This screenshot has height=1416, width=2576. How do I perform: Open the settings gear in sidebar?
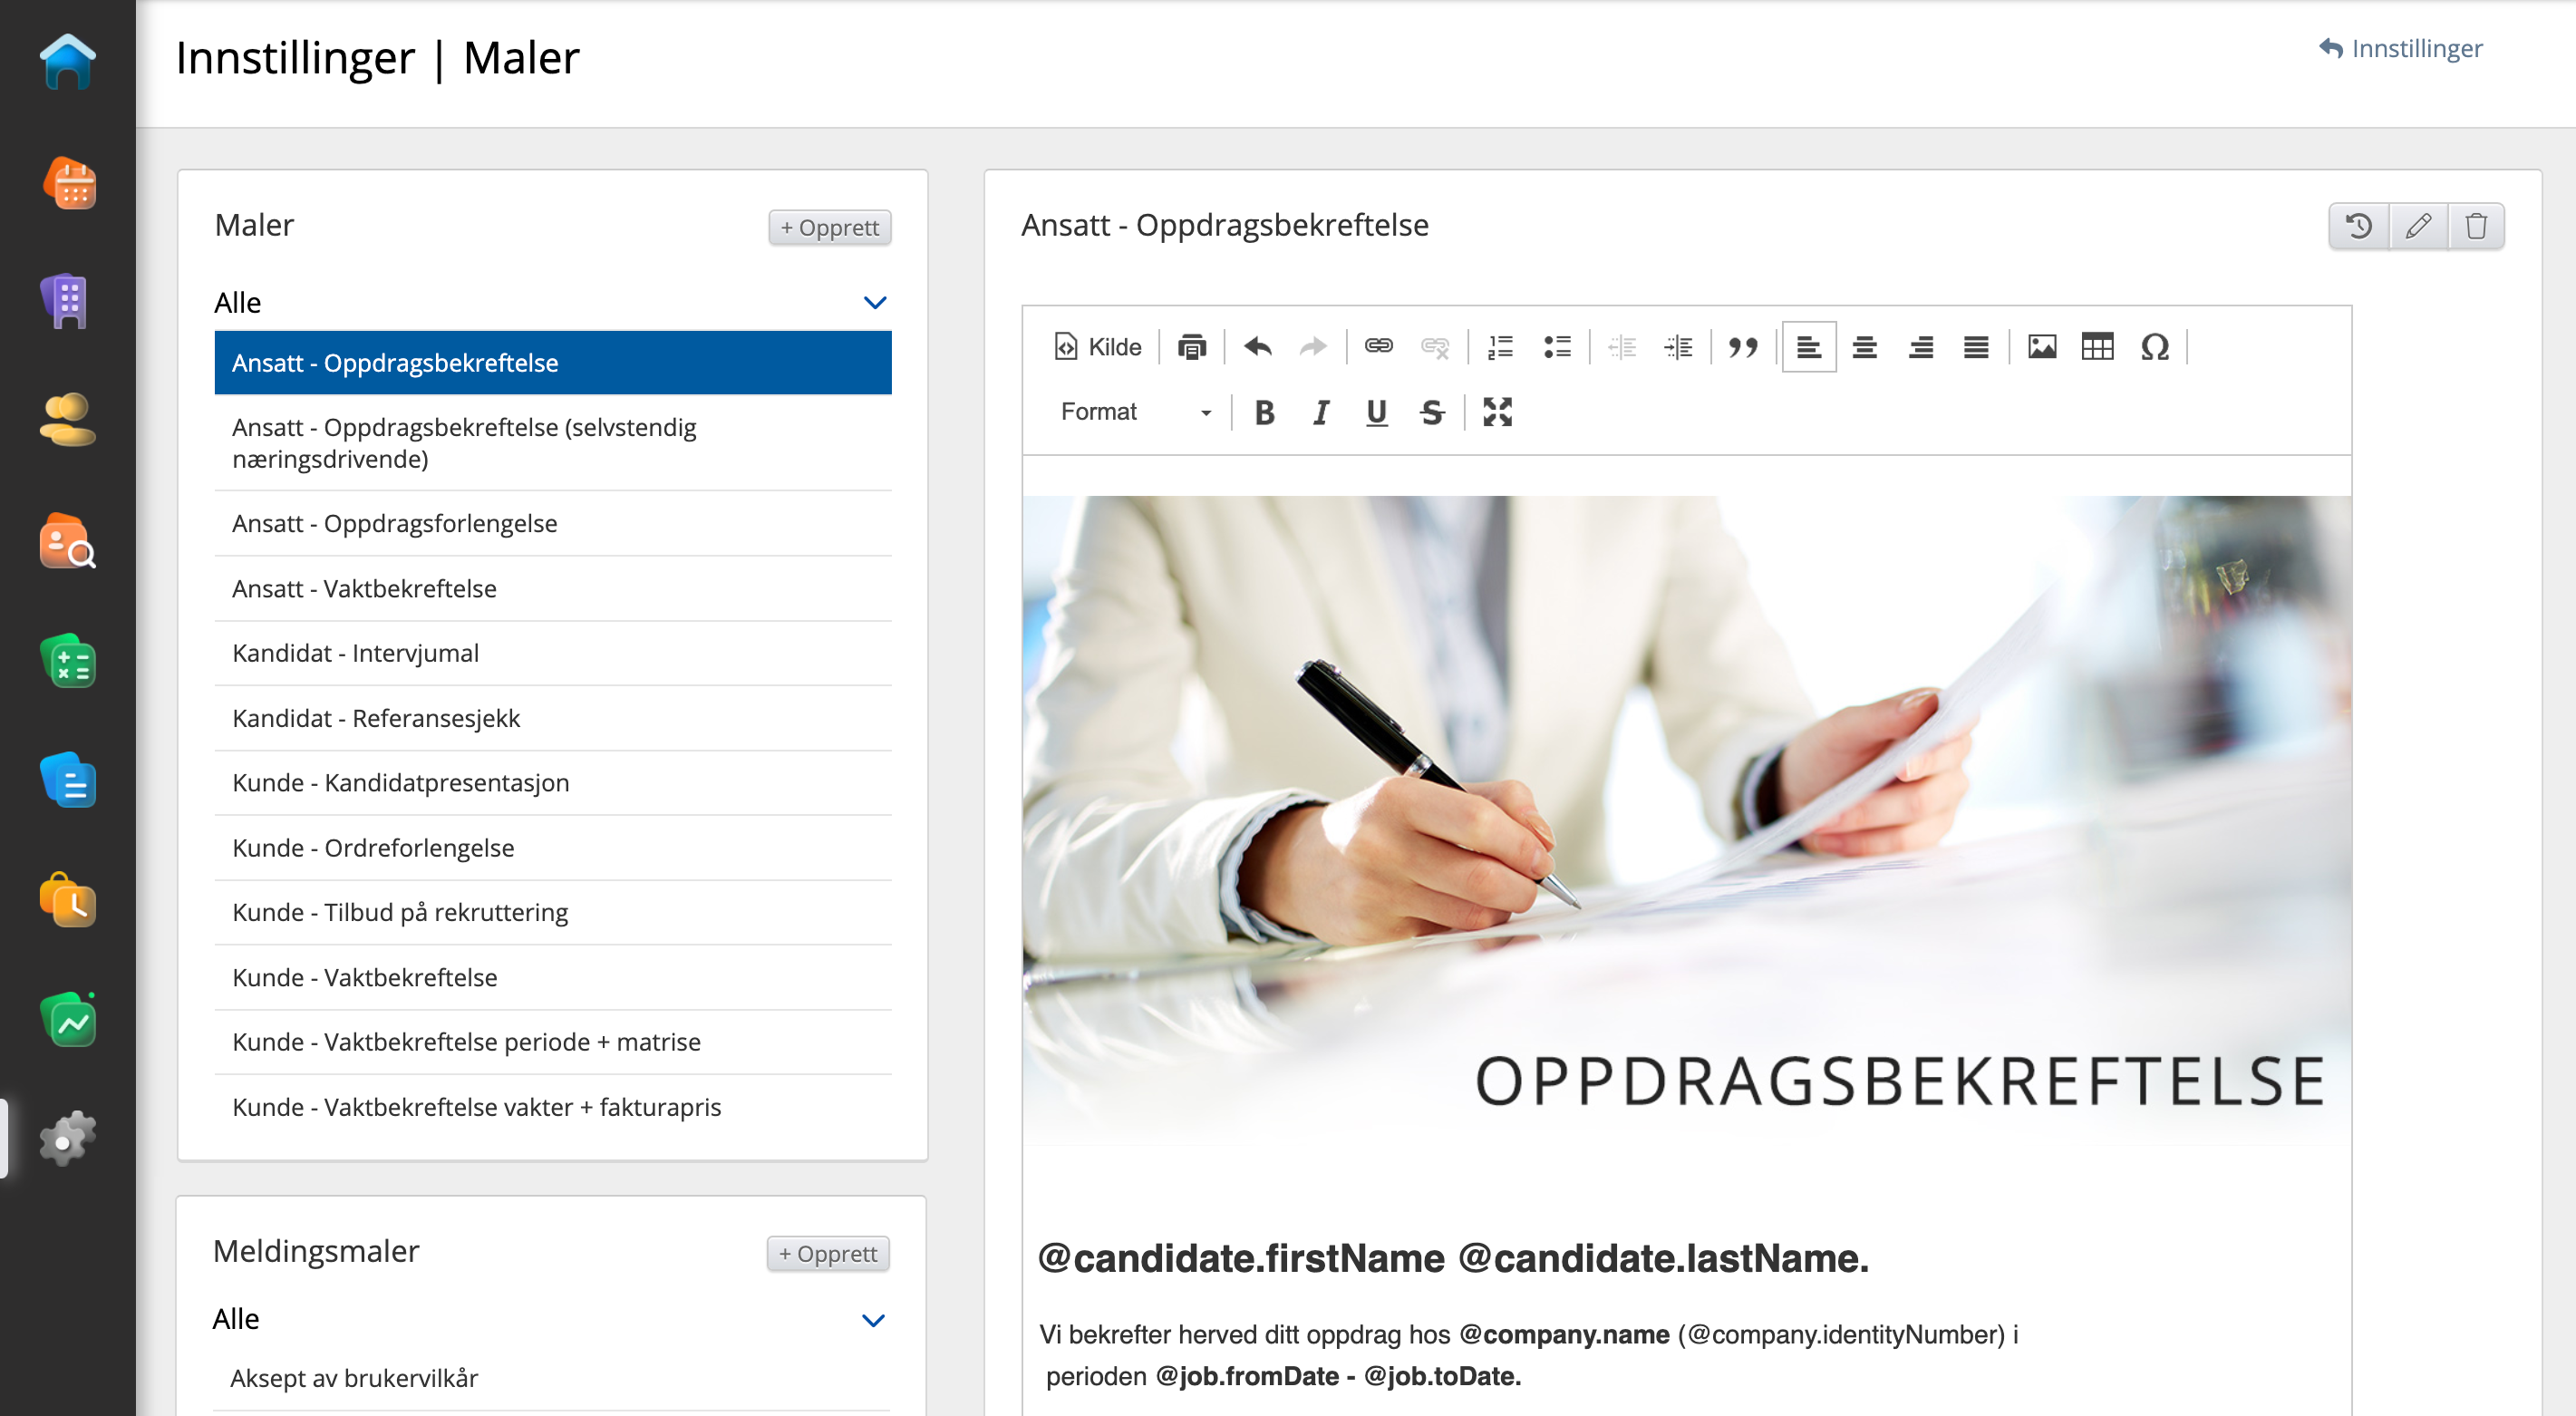[67, 1138]
